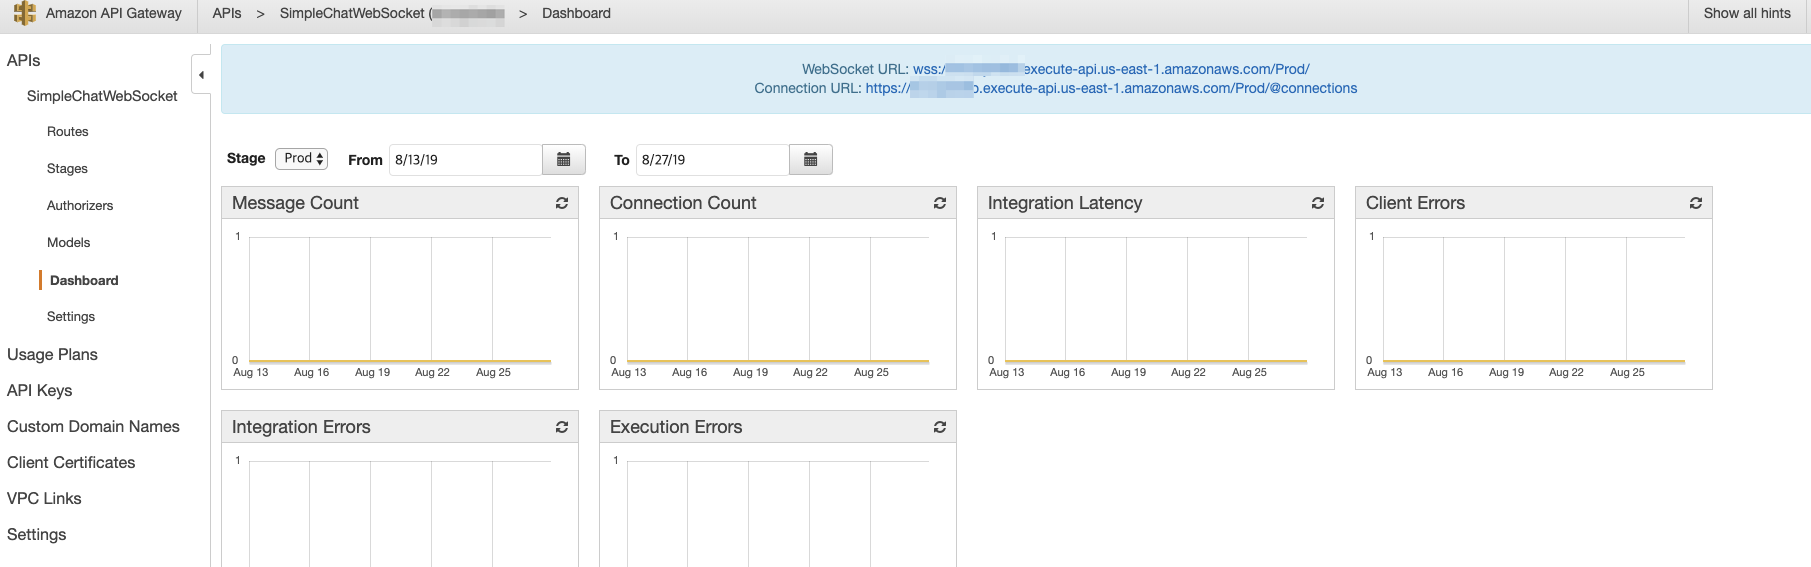The height and width of the screenshot is (567, 1811).
Task: Open Usage Plans in the sidebar
Action: coord(52,354)
